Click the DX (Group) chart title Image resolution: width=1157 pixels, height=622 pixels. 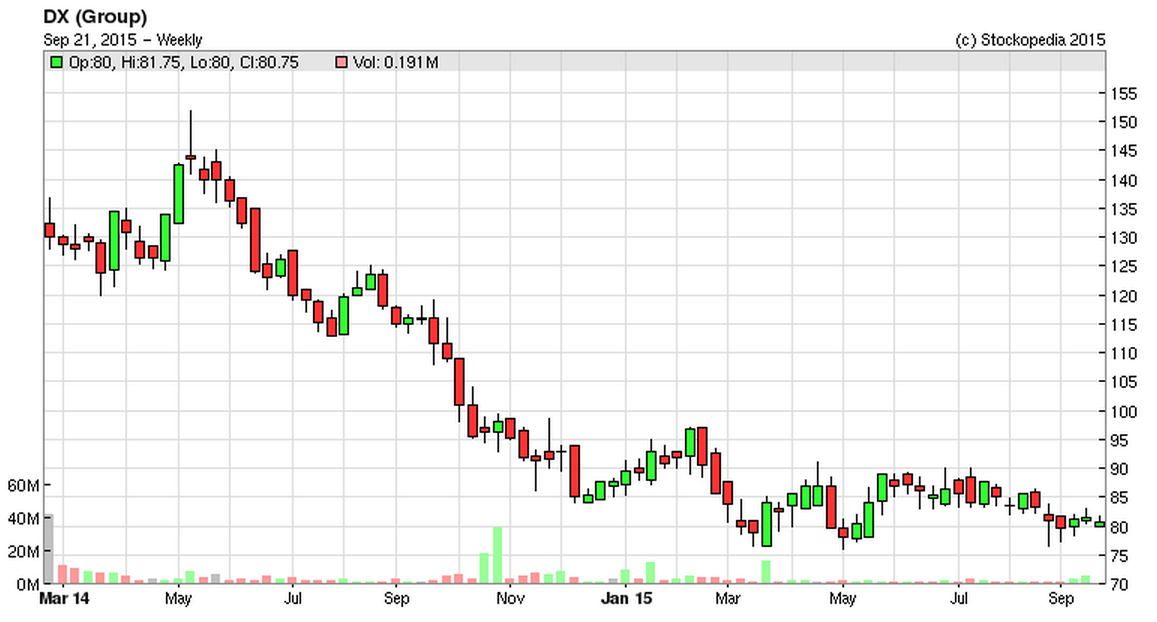pyautogui.click(x=95, y=17)
